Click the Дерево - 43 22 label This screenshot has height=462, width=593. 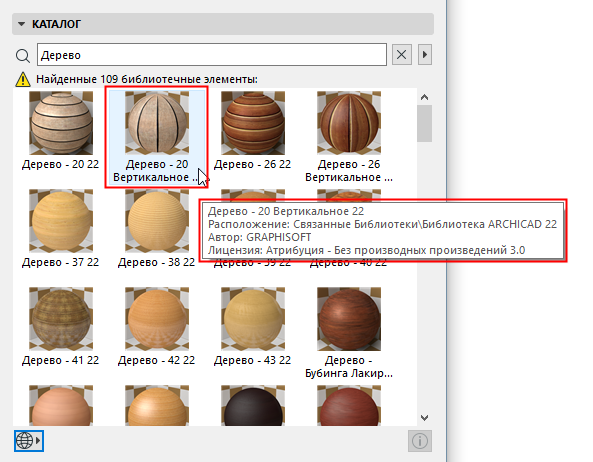253,360
